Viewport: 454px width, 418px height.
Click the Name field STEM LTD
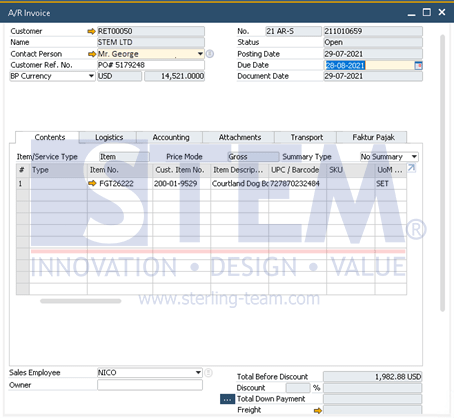(151, 42)
